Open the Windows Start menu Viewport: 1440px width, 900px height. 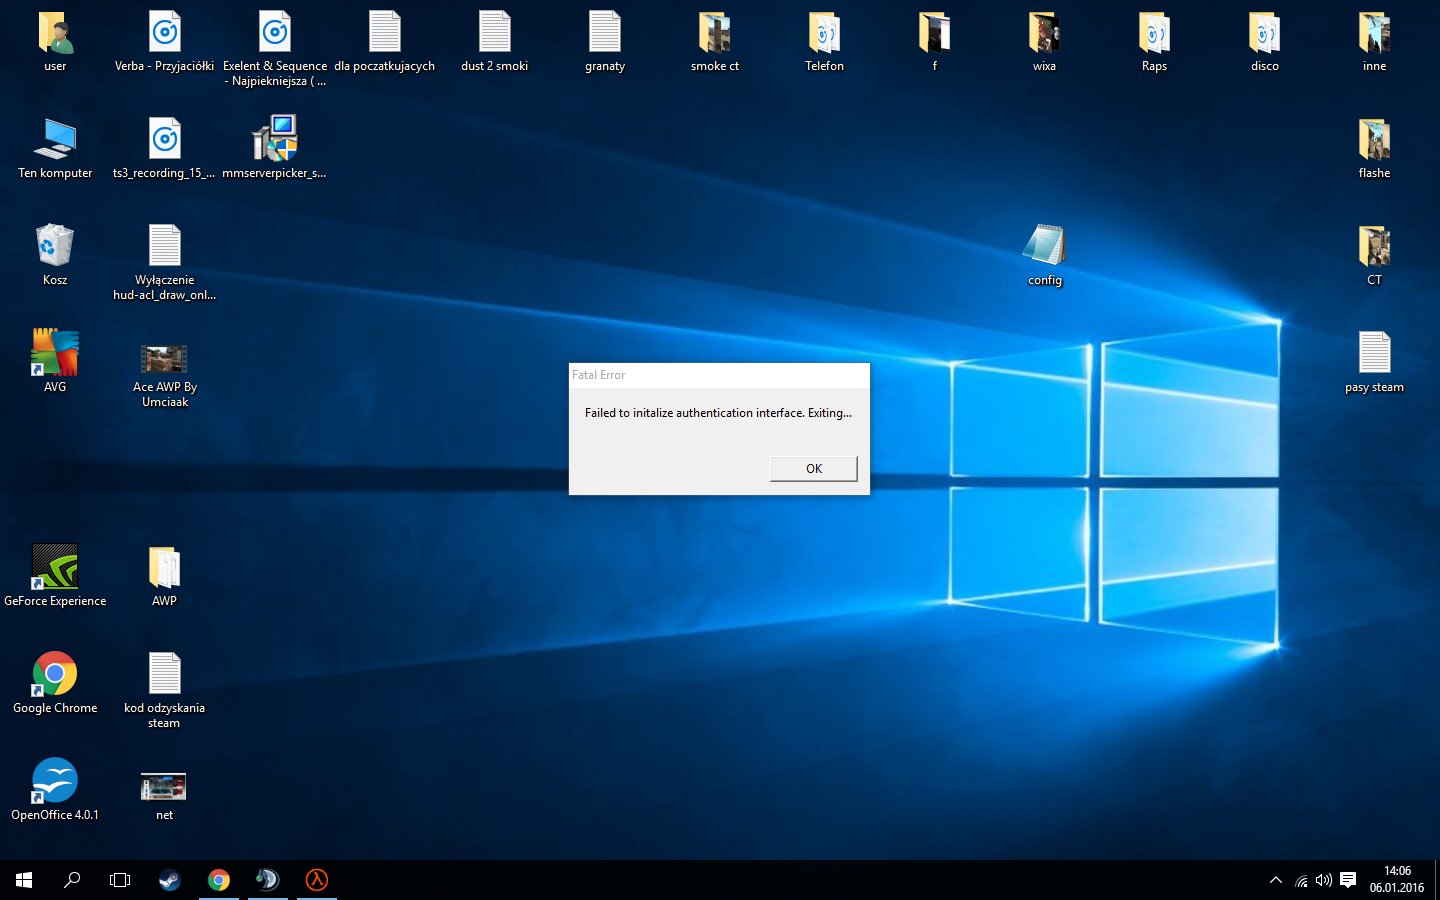tap(24, 880)
